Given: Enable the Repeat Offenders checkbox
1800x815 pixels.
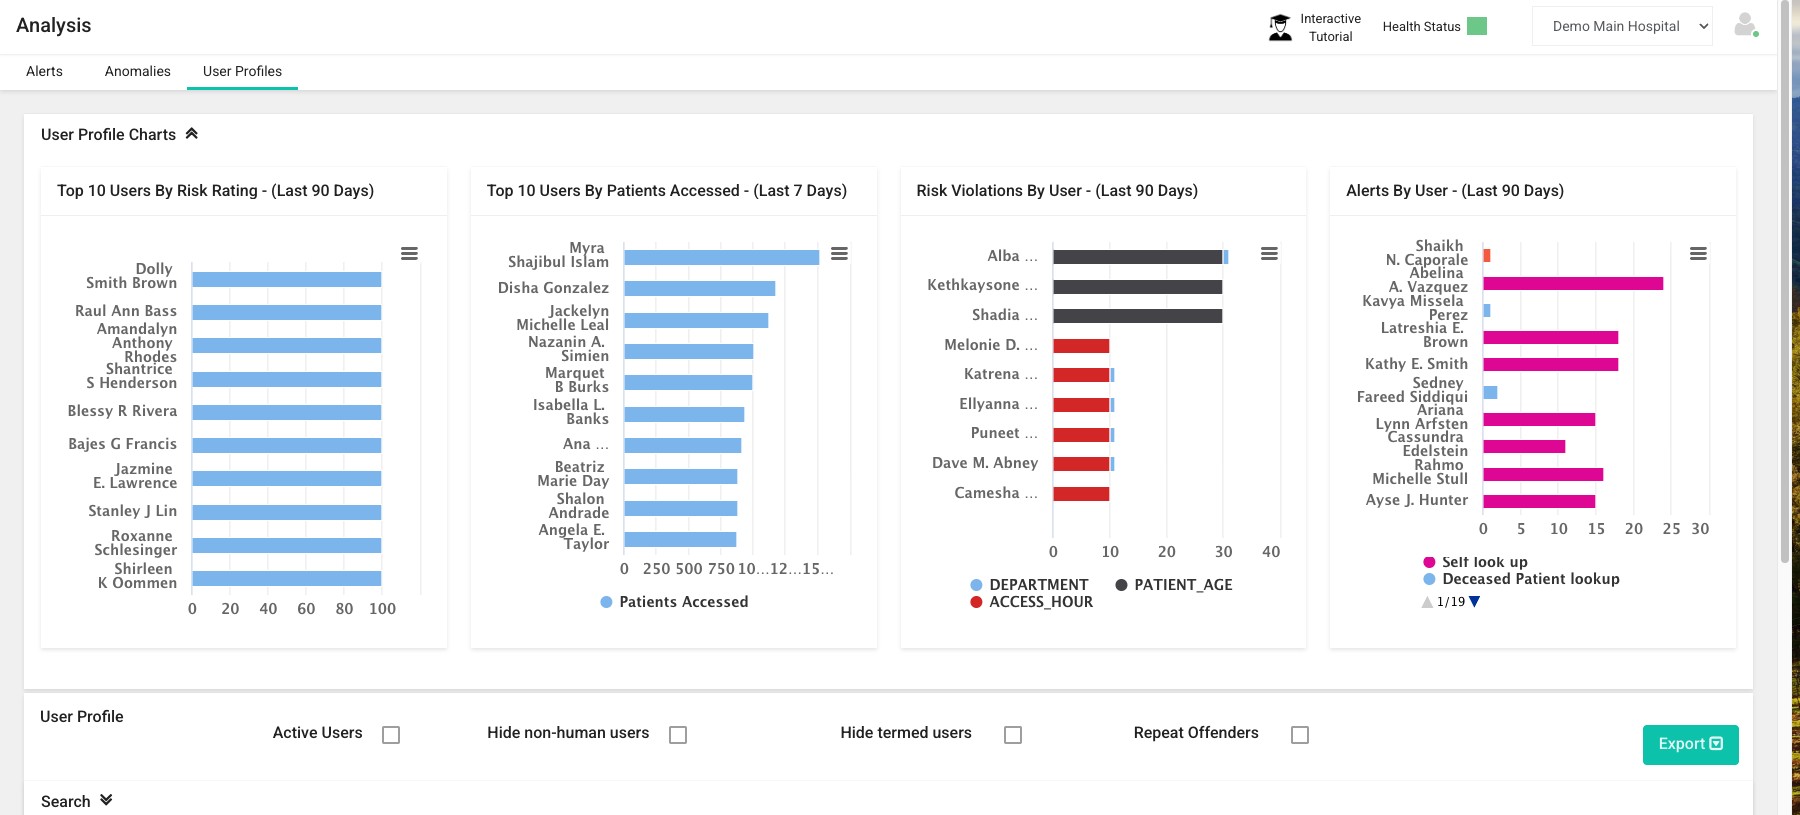Looking at the screenshot, I should 1300,735.
